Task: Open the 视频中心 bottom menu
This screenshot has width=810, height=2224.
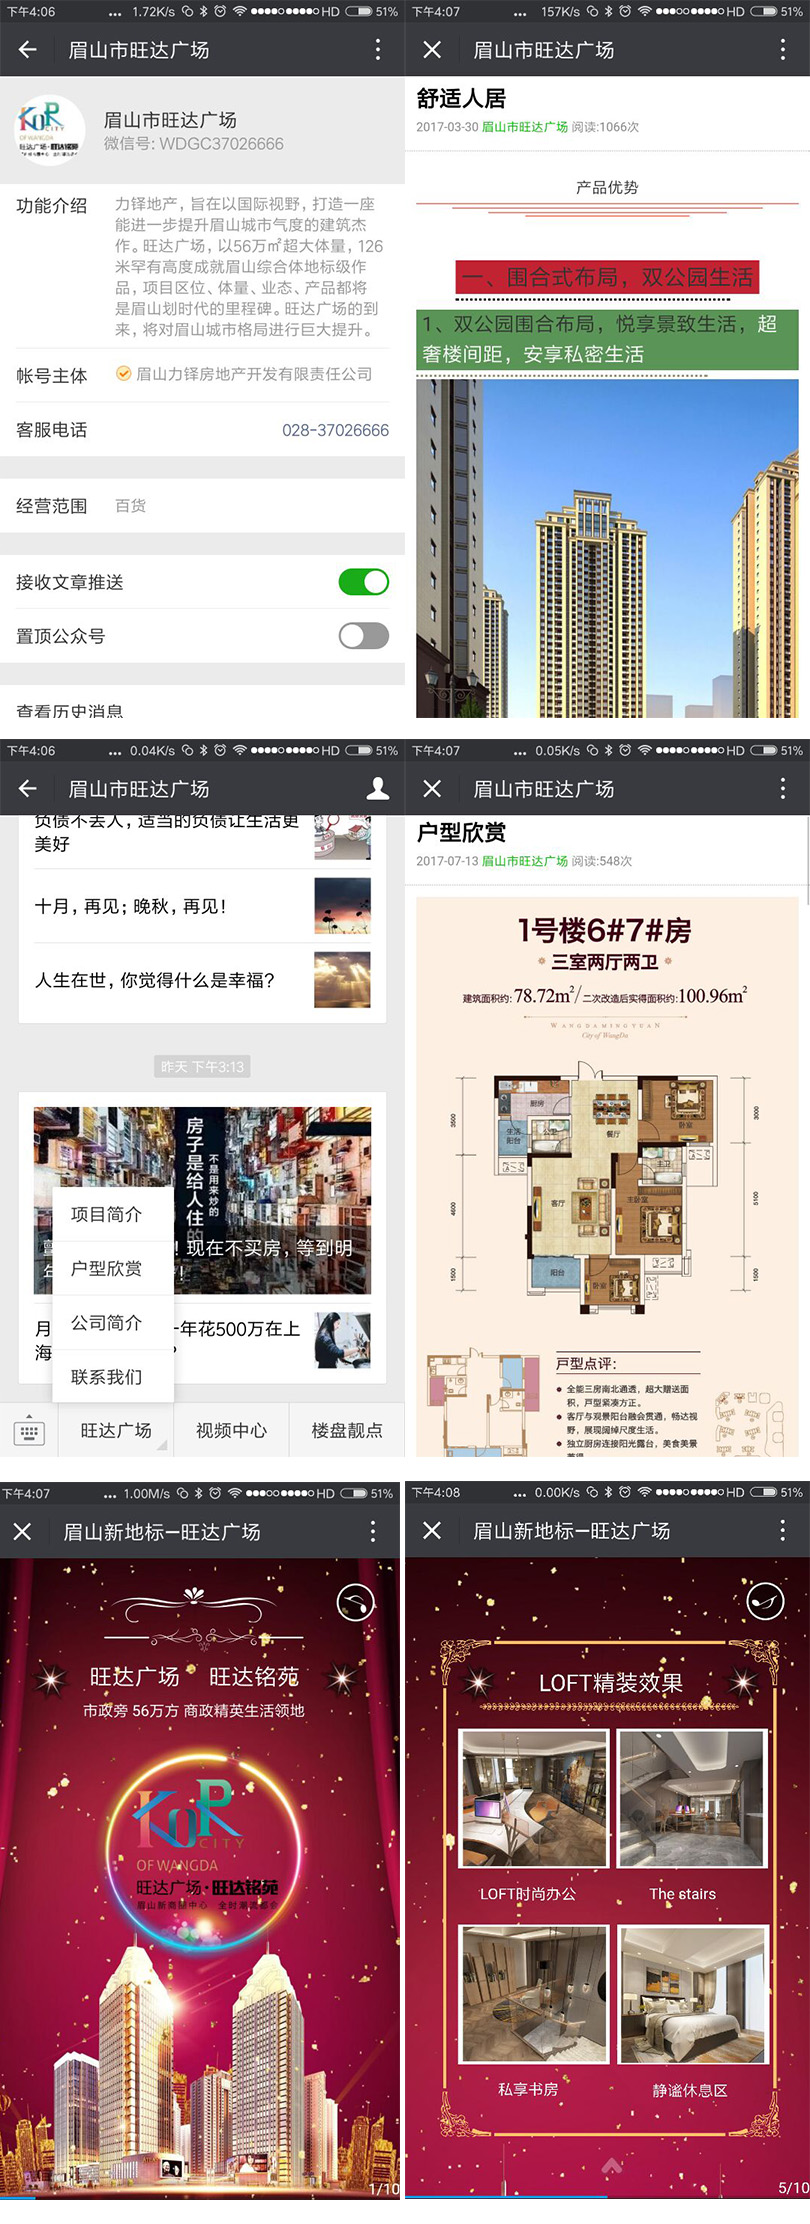Action: (231, 1431)
